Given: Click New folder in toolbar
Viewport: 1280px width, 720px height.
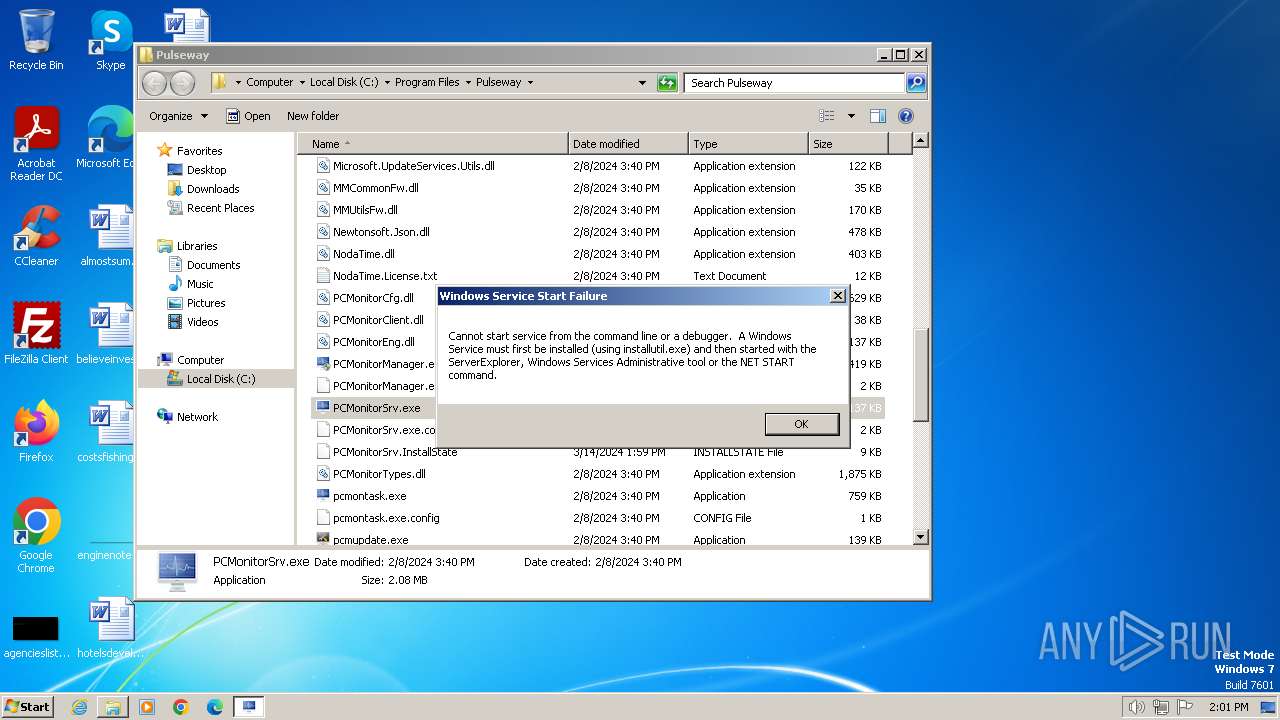Looking at the screenshot, I should point(313,116).
